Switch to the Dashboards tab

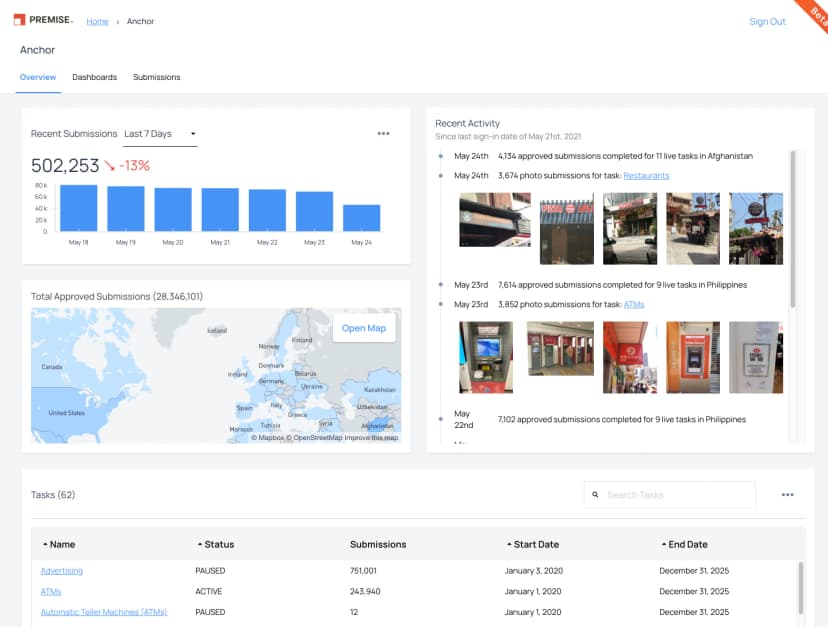94,77
